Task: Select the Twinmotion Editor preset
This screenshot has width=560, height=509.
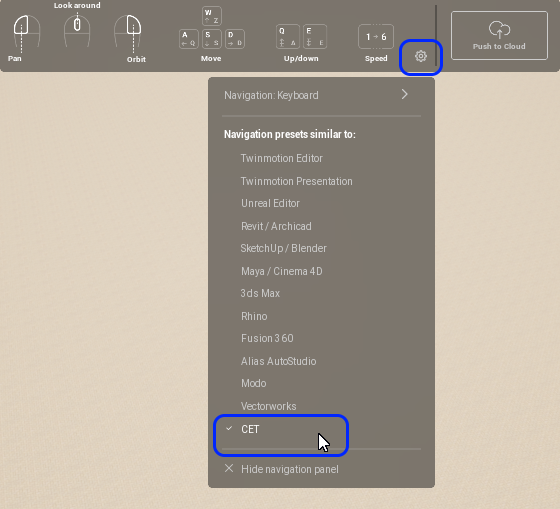Action: click(x=281, y=158)
